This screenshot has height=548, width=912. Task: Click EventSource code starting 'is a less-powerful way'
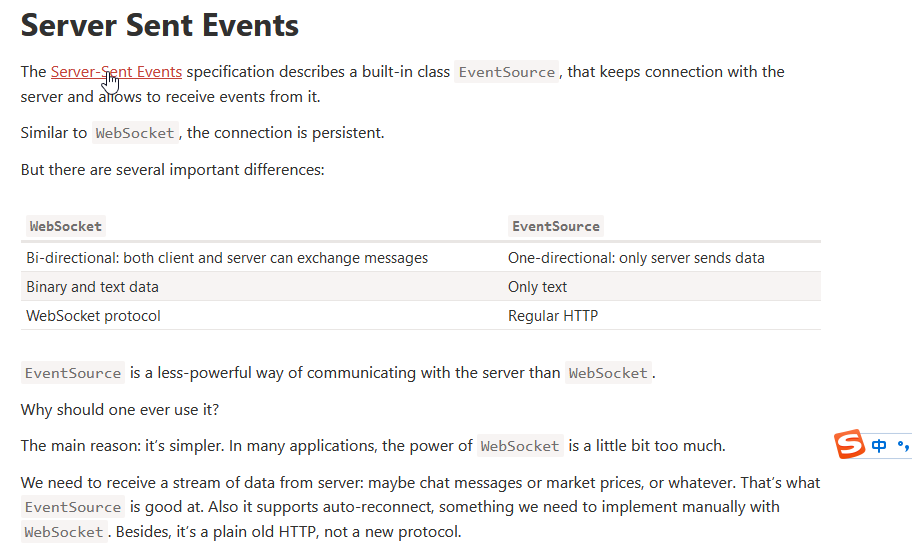click(73, 373)
